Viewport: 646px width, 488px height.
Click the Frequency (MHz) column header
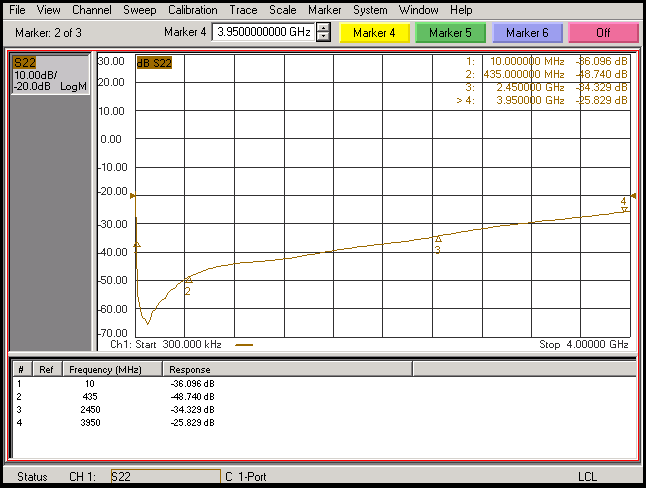[x=112, y=369]
